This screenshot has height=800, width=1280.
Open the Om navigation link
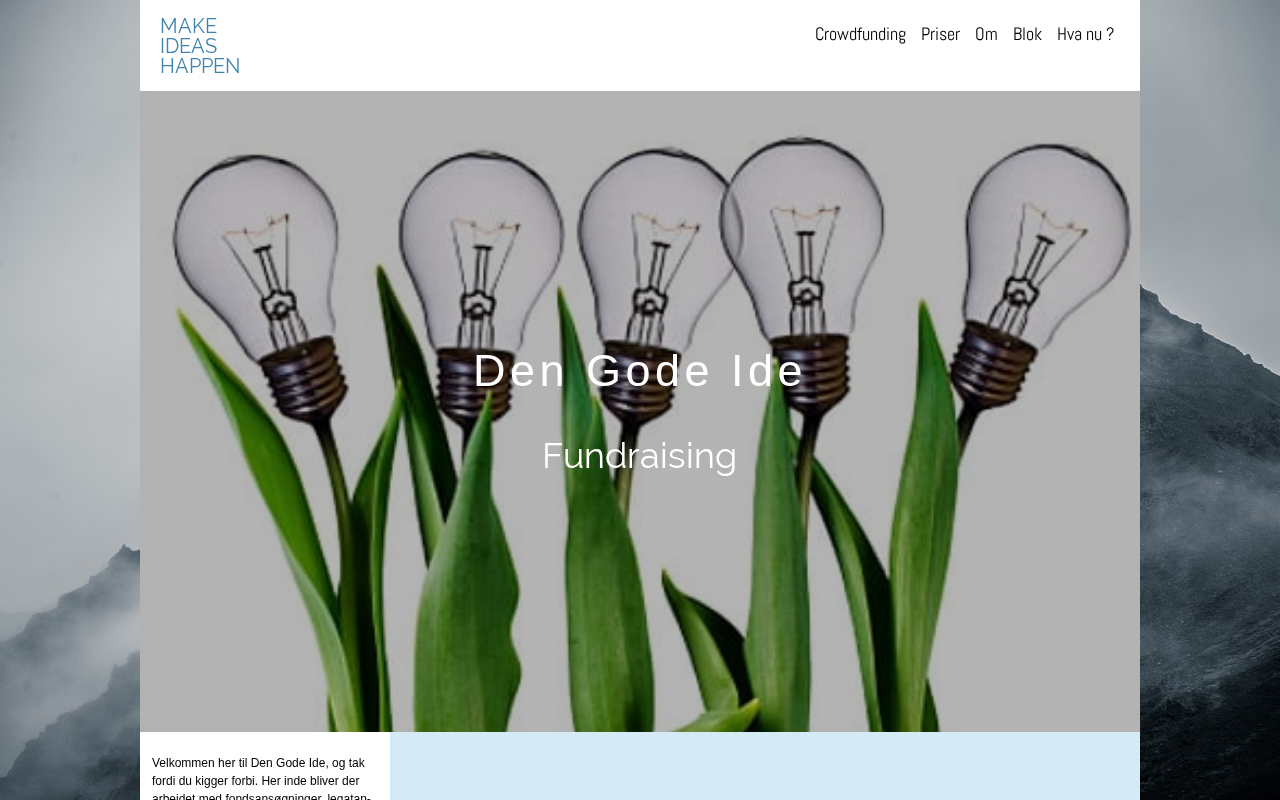[986, 34]
